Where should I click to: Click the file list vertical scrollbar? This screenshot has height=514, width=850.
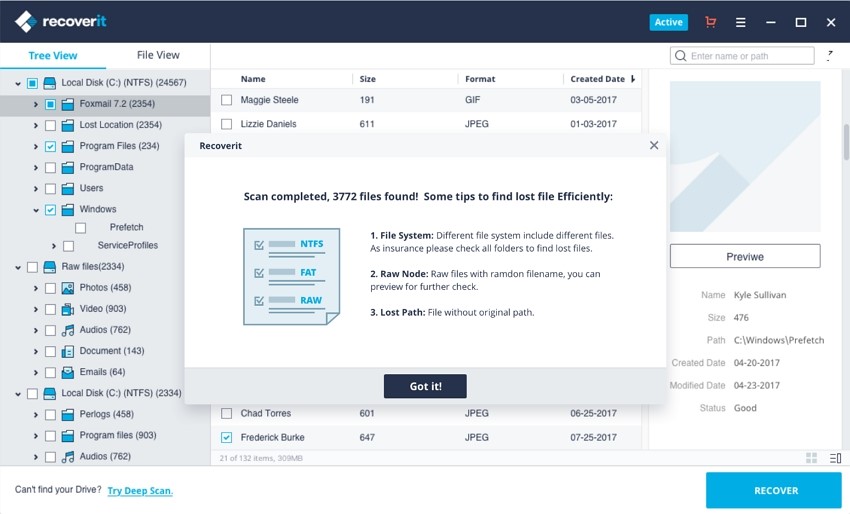pos(846,142)
